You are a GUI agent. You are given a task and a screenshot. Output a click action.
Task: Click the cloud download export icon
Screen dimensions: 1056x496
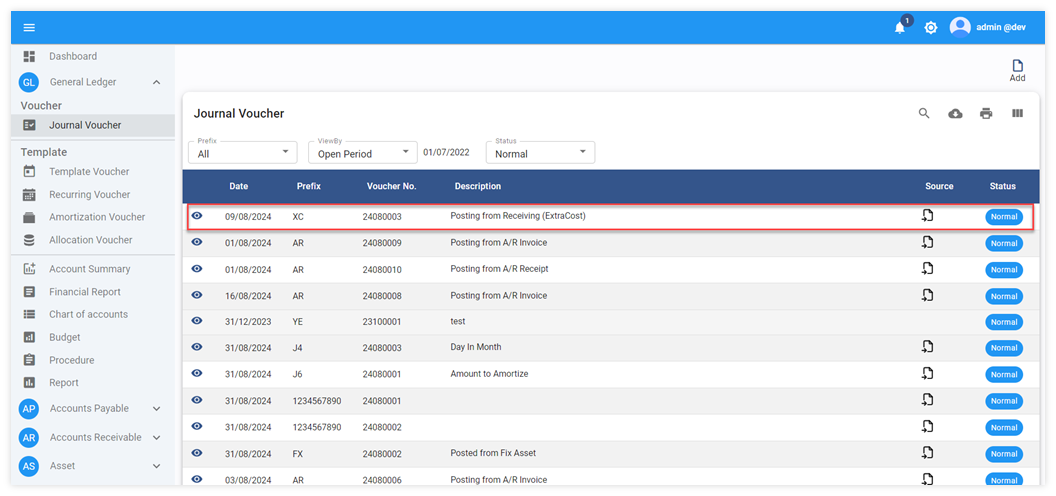pyautogui.click(x=955, y=114)
